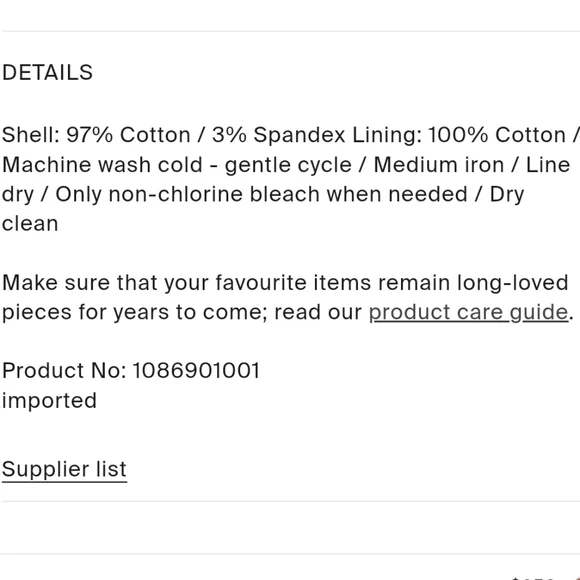The width and height of the screenshot is (580, 580).
Task: Click the 'long-loved' word
Action: click(x=513, y=283)
